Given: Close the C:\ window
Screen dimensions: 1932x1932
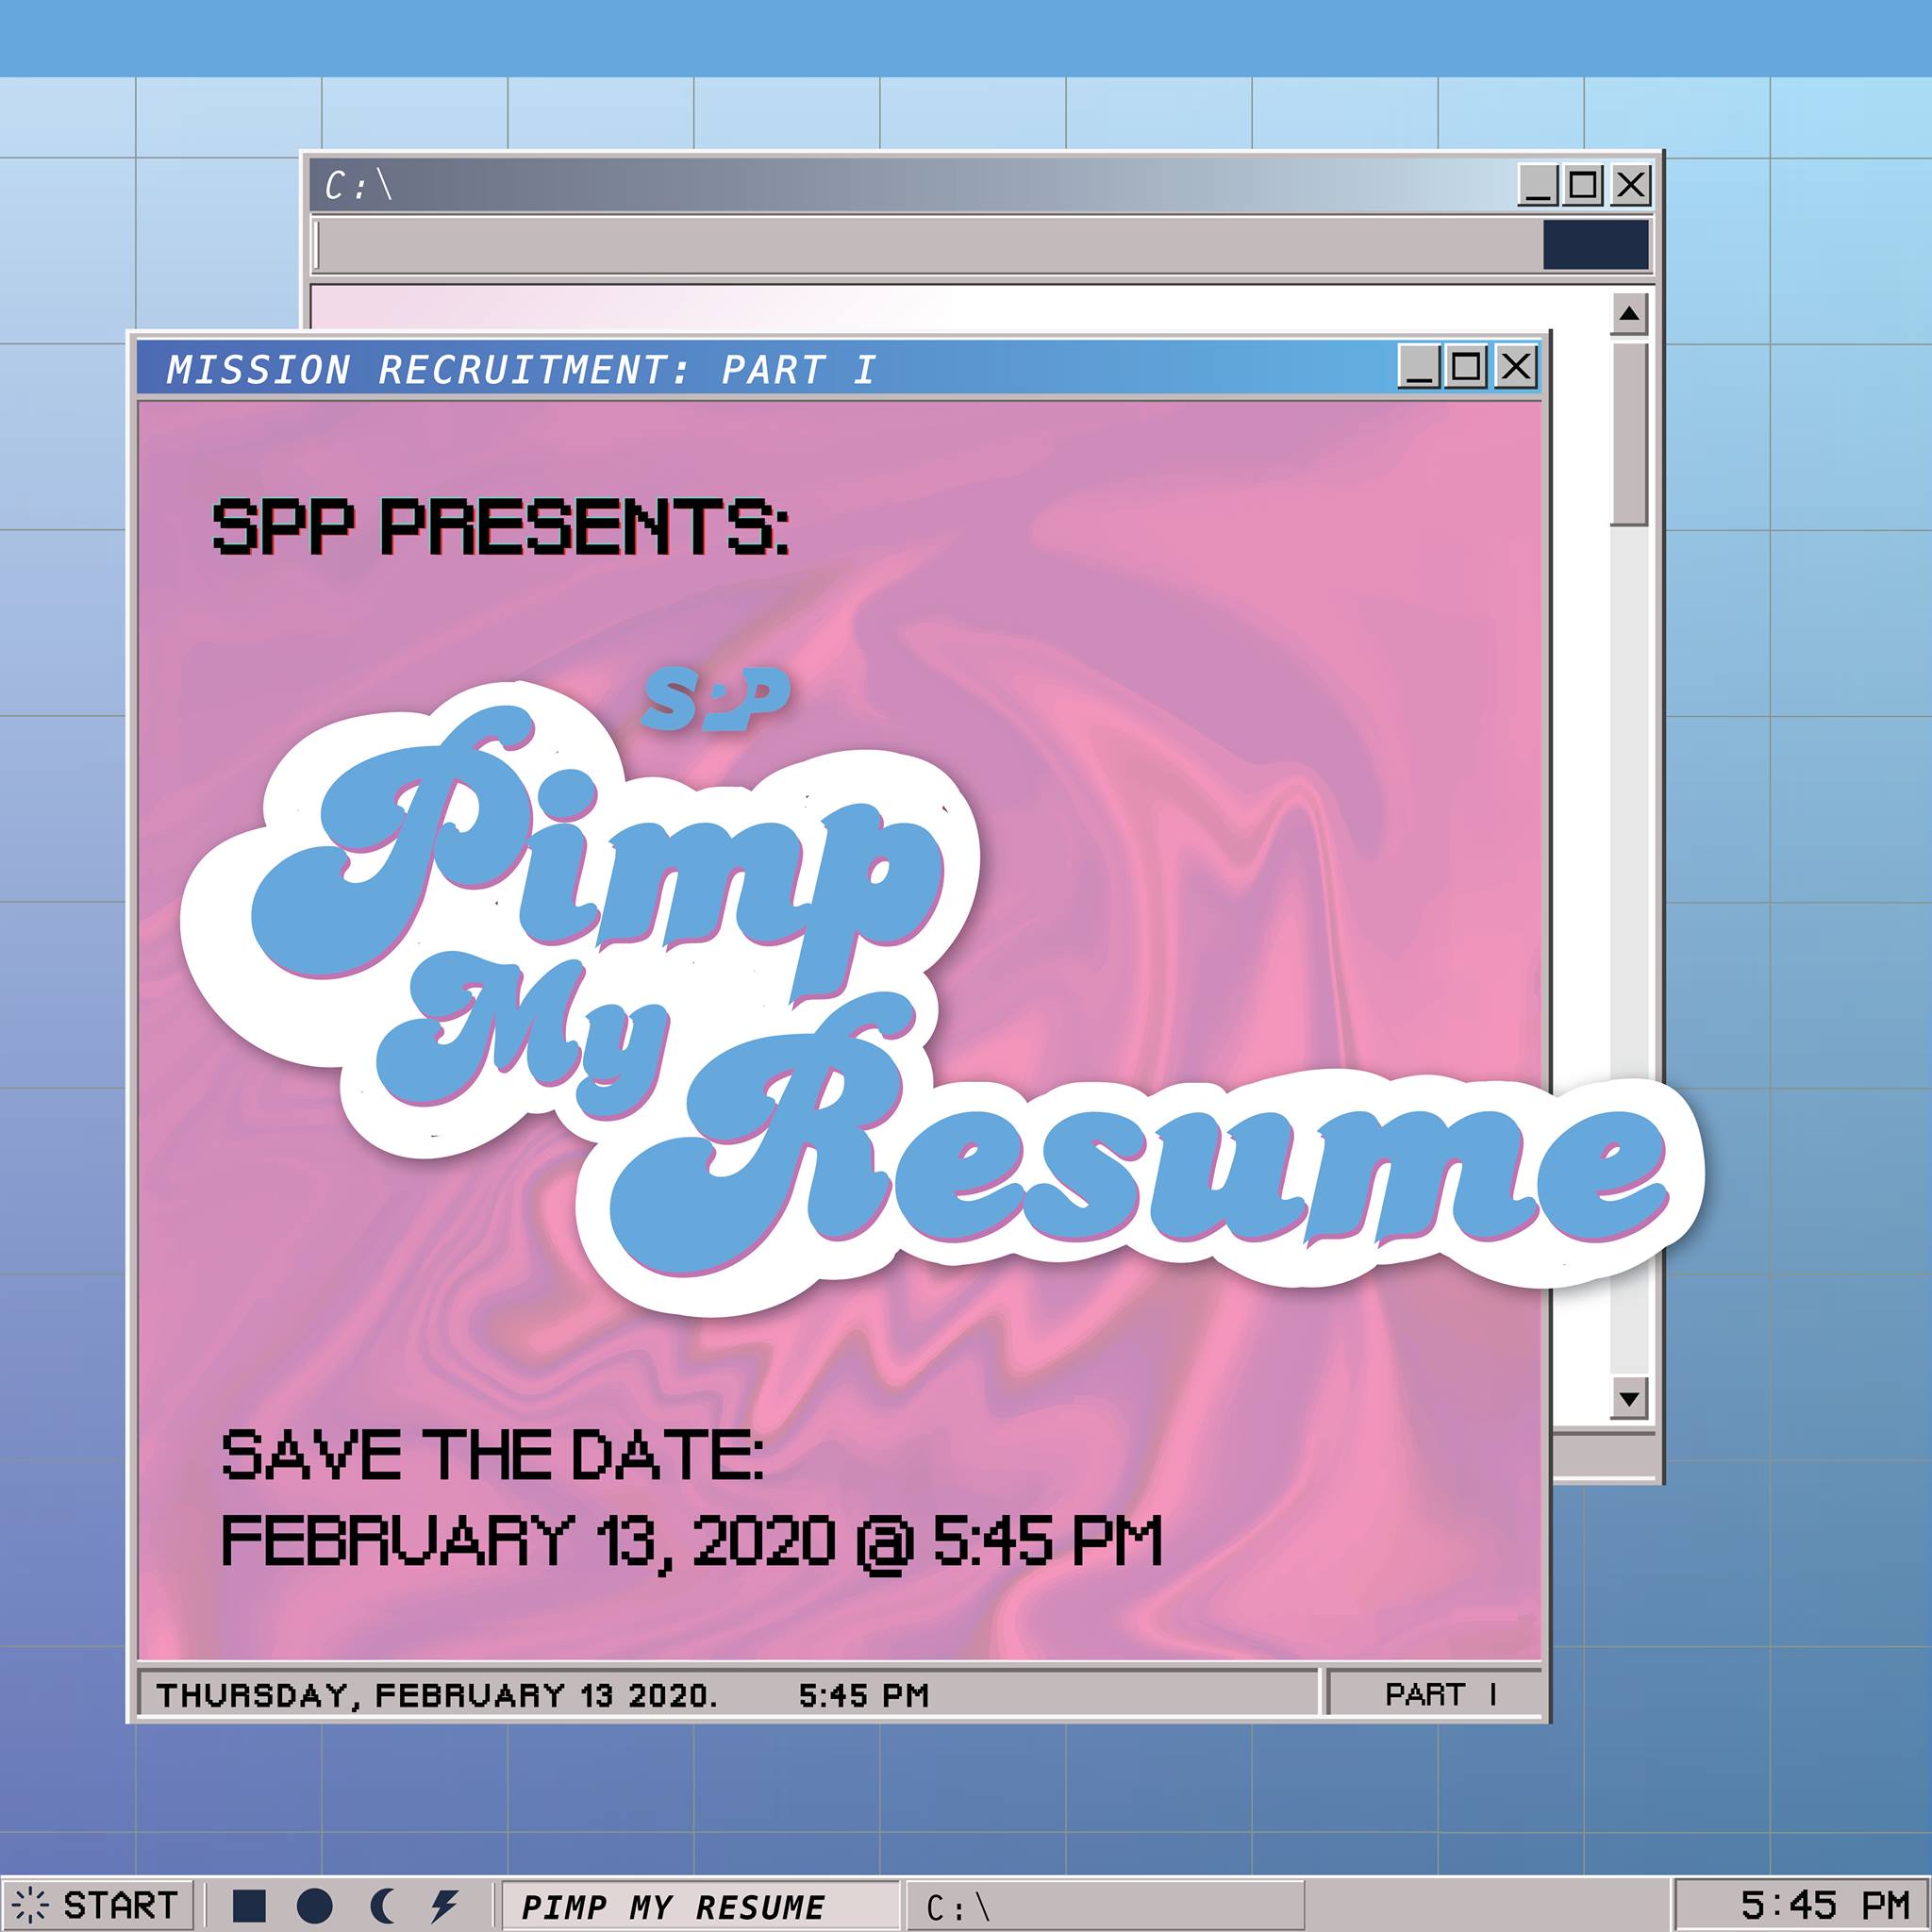Looking at the screenshot, I should (1630, 185).
